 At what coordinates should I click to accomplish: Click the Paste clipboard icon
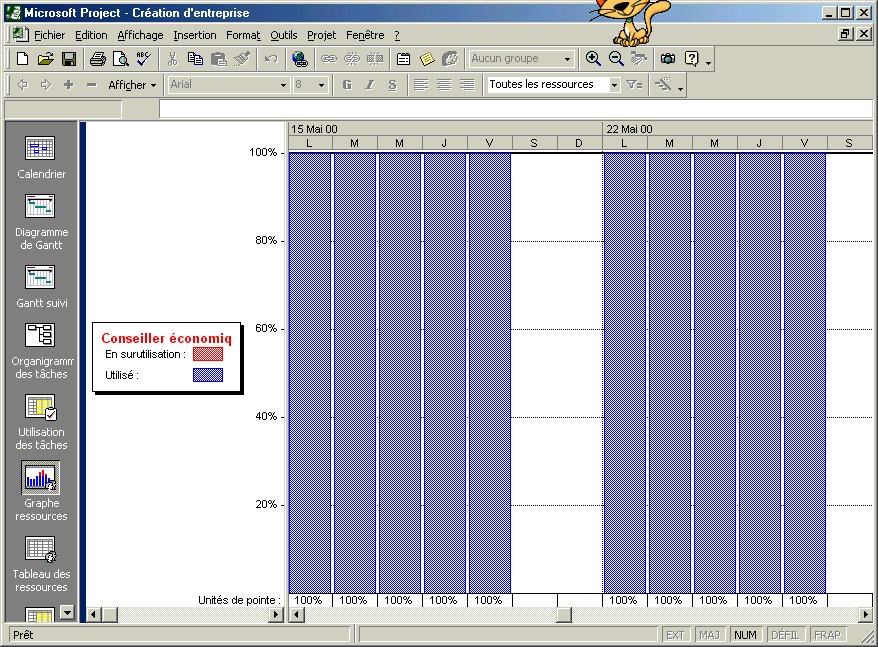point(218,59)
